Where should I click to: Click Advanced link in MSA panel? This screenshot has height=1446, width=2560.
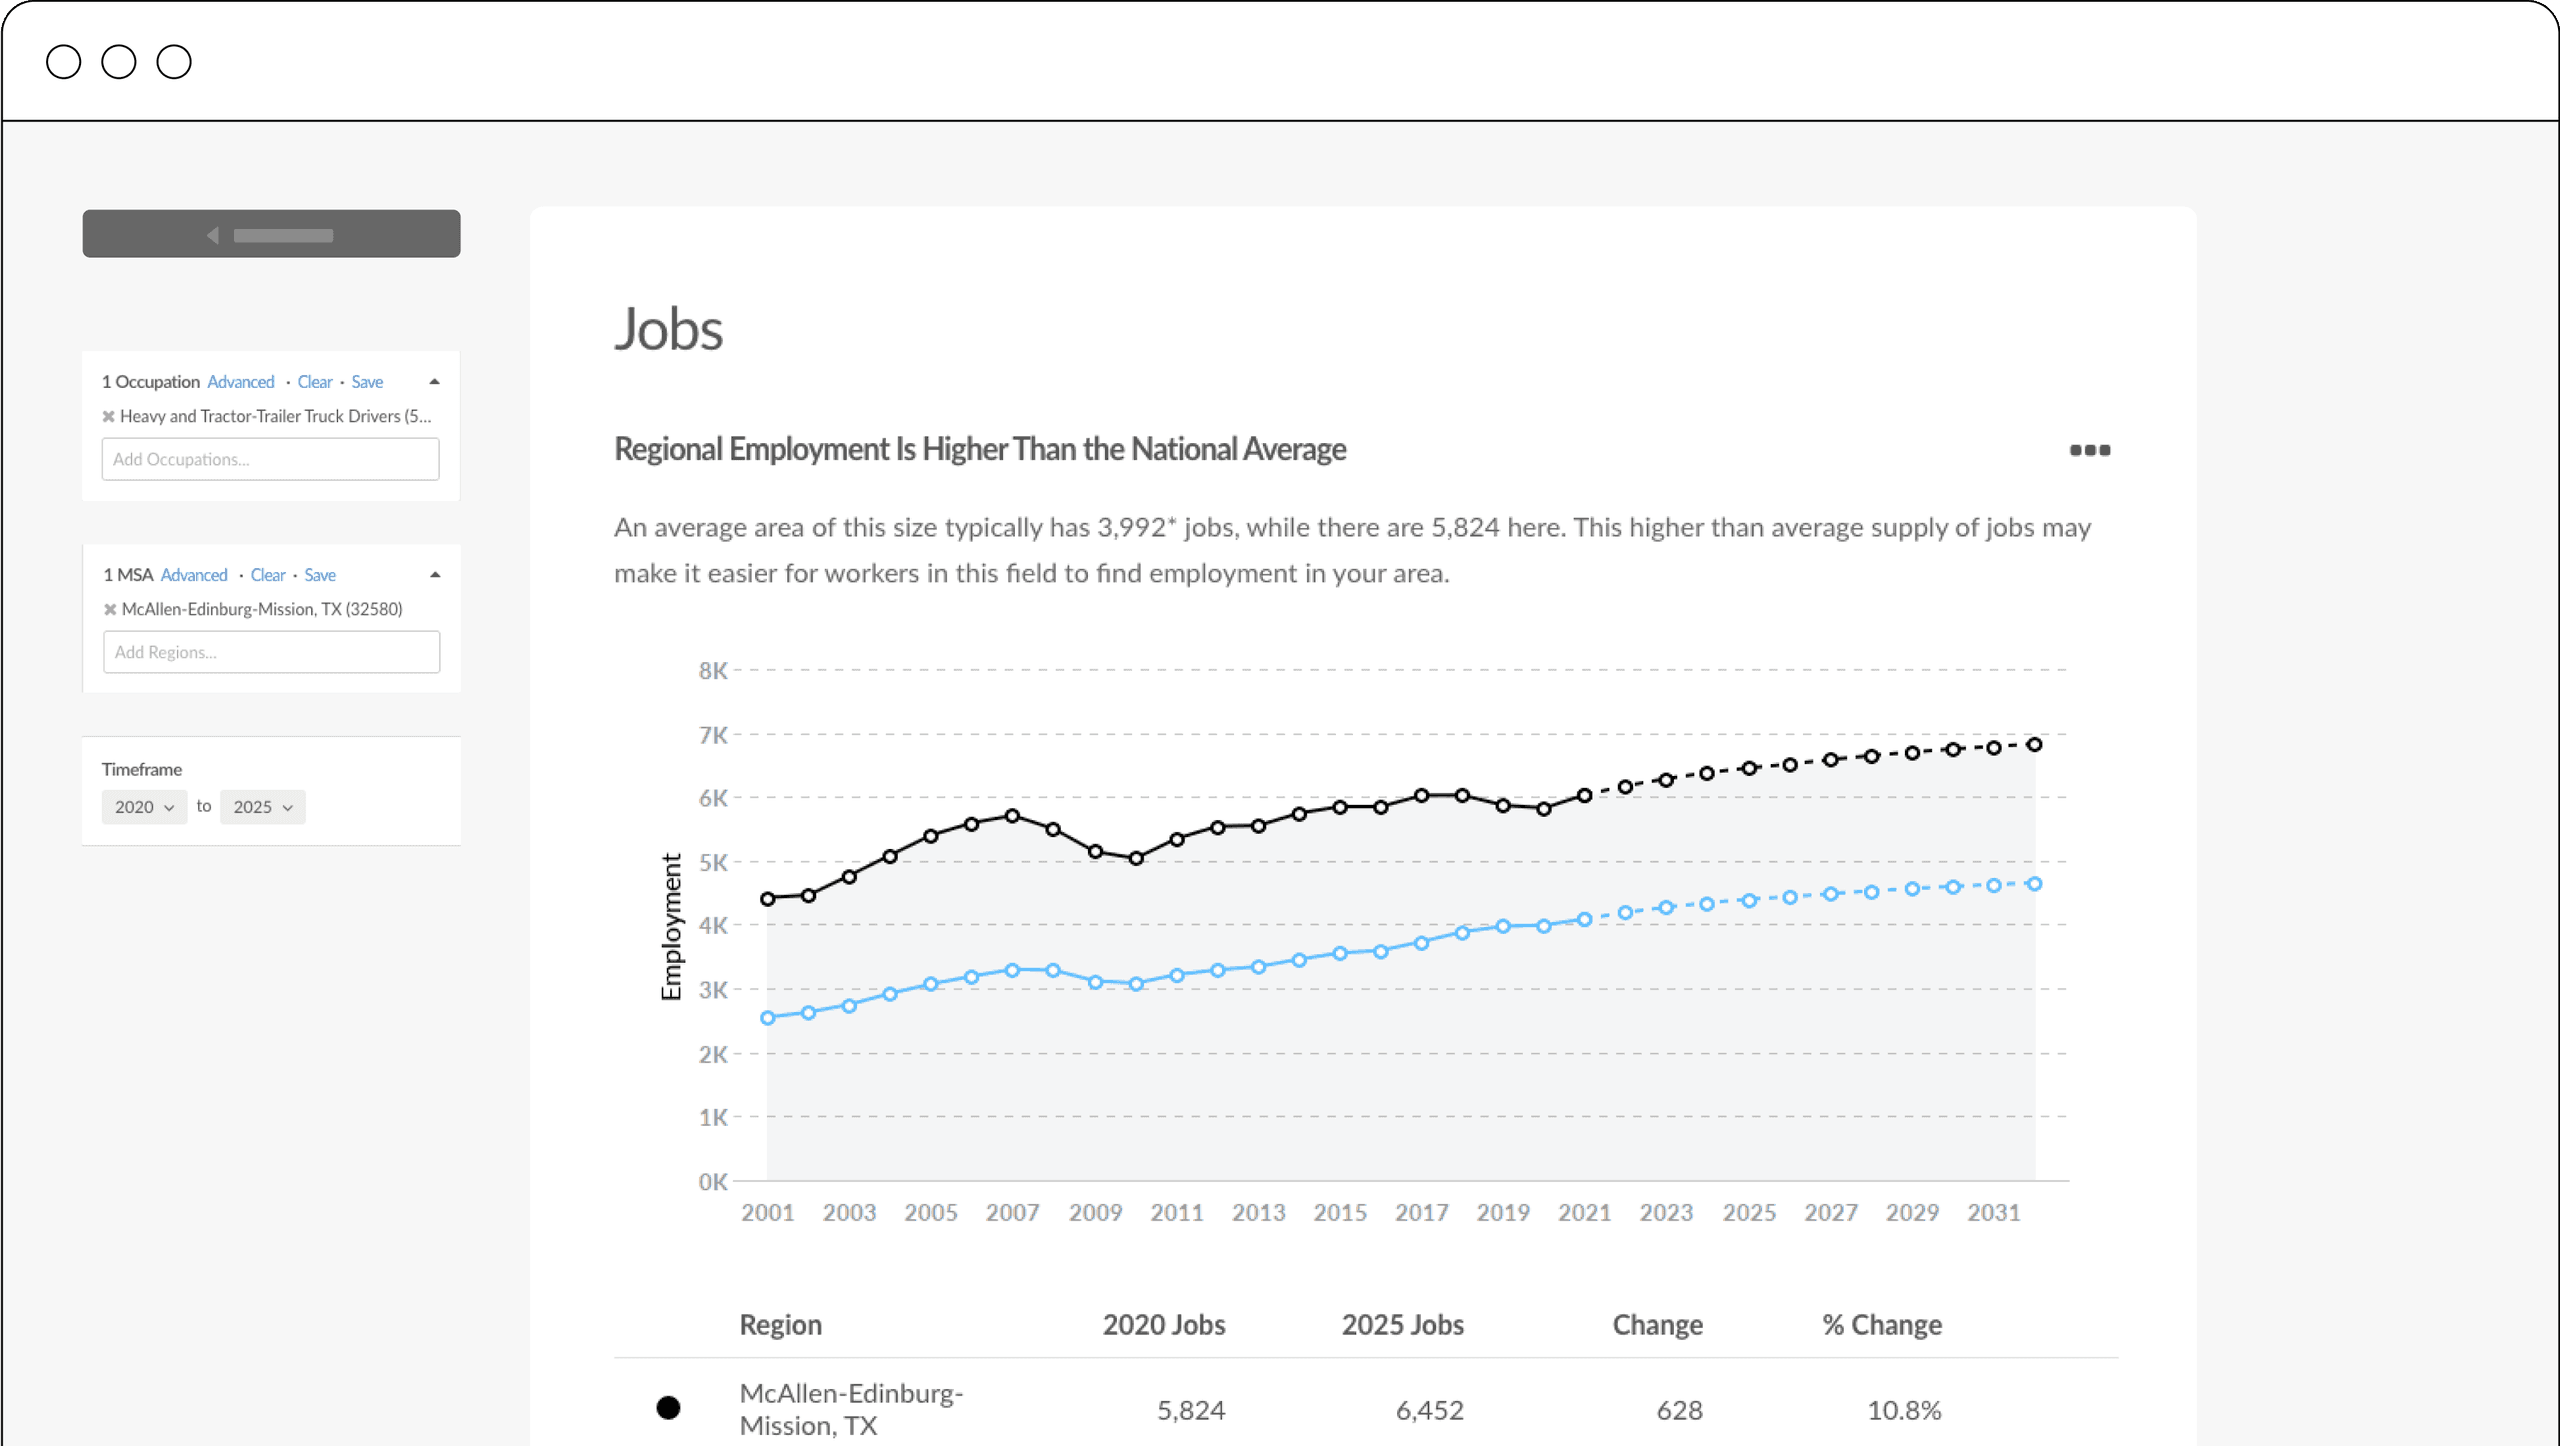coord(194,575)
